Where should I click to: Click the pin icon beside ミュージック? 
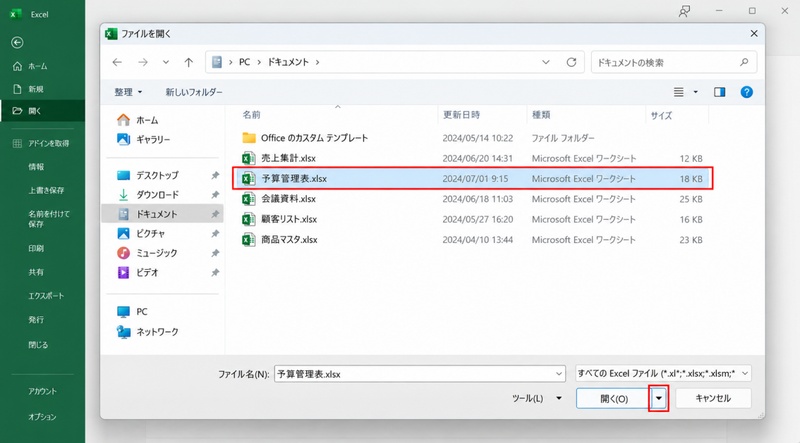pyautogui.click(x=215, y=253)
